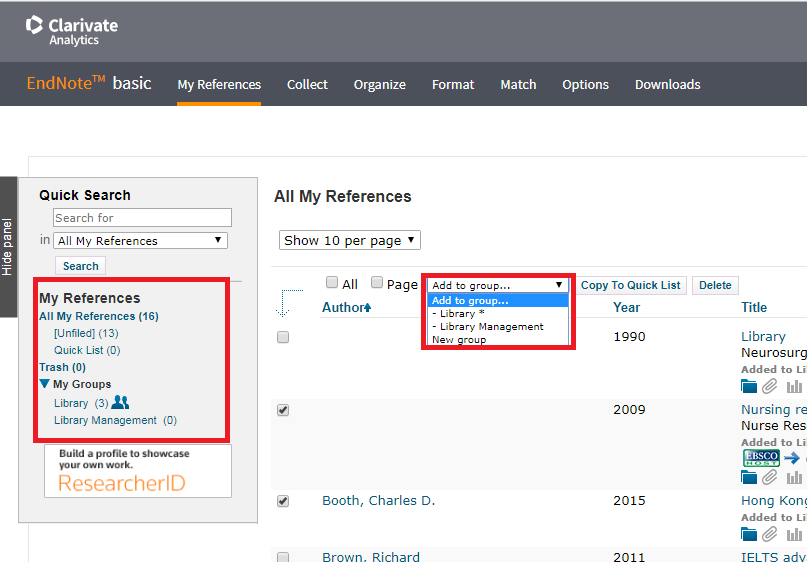The width and height of the screenshot is (807, 562).
Task: Go to the Format tab
Action: click(x=453, y=84)
